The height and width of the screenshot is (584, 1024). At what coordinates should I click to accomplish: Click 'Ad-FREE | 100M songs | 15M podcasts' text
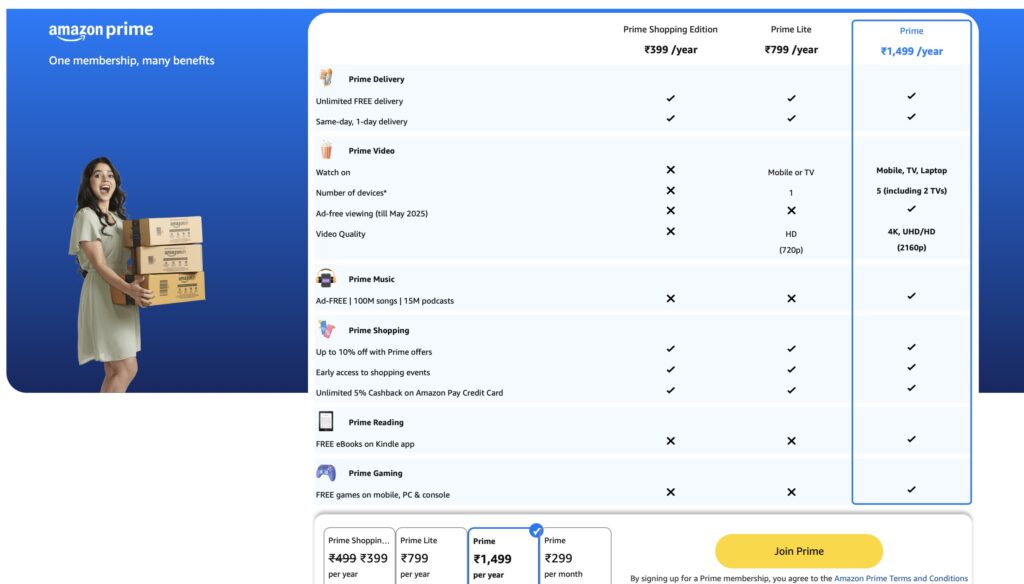[385, 301]
